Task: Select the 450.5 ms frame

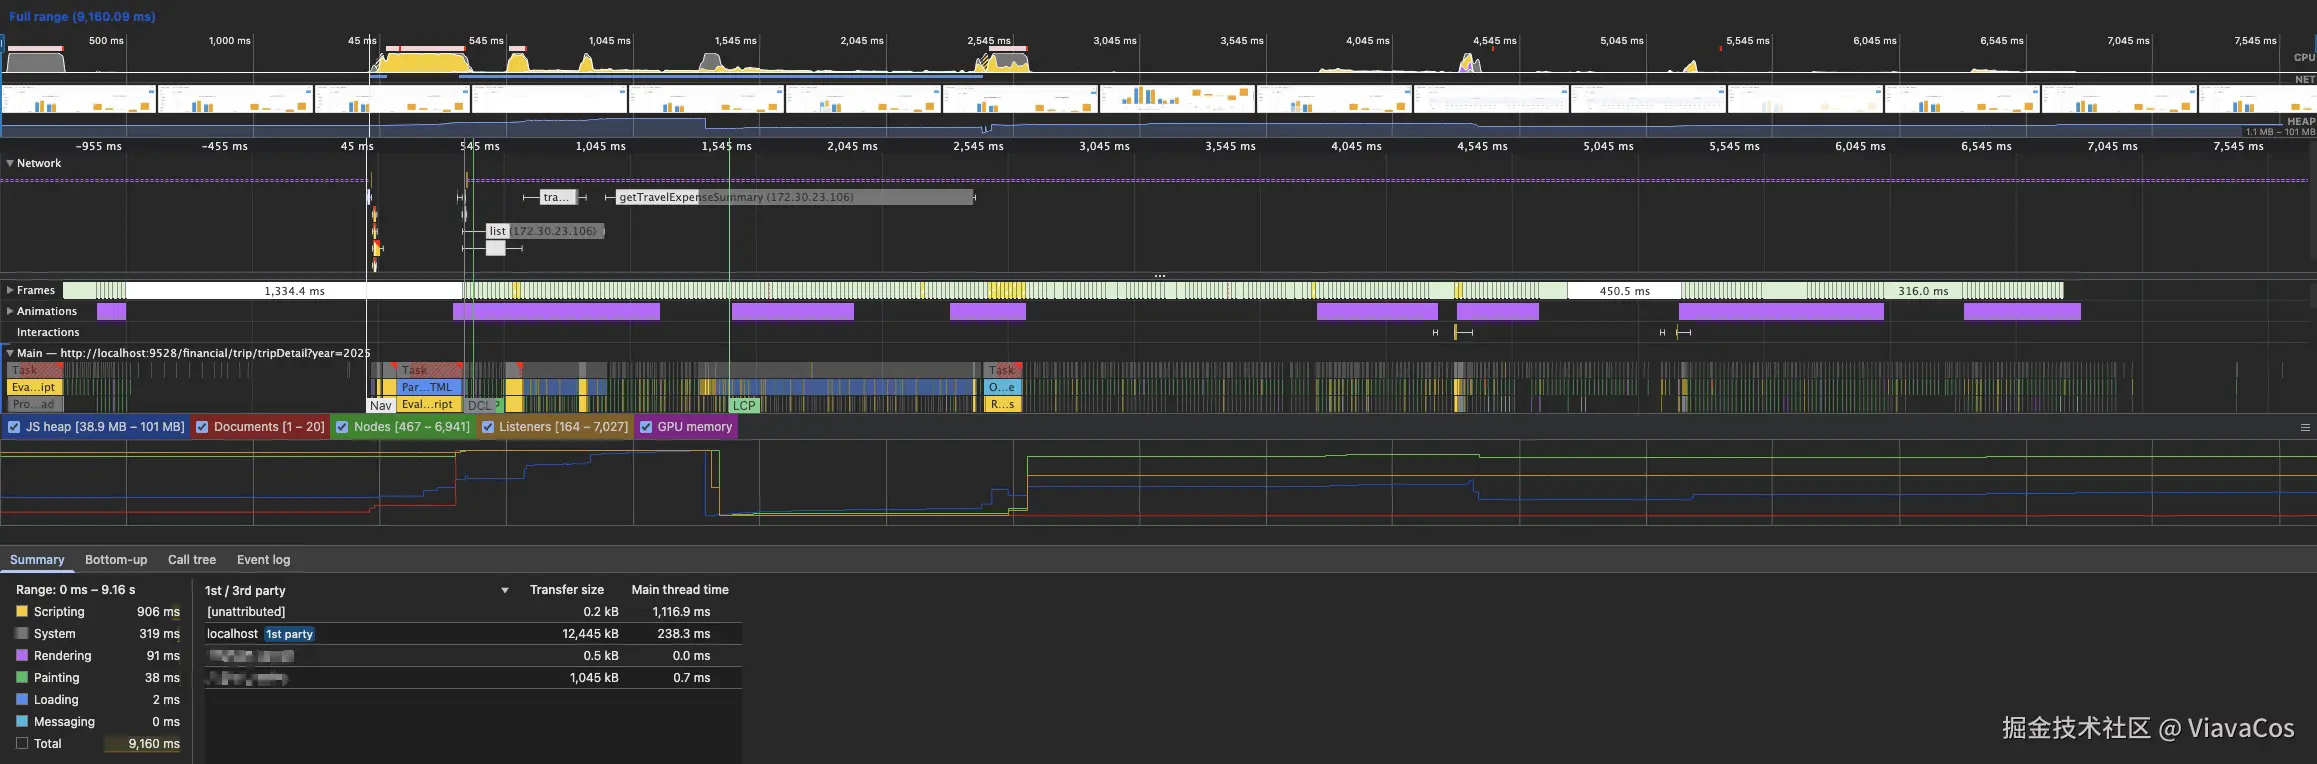Action: pyautogui.click(x=1624, y=291)
